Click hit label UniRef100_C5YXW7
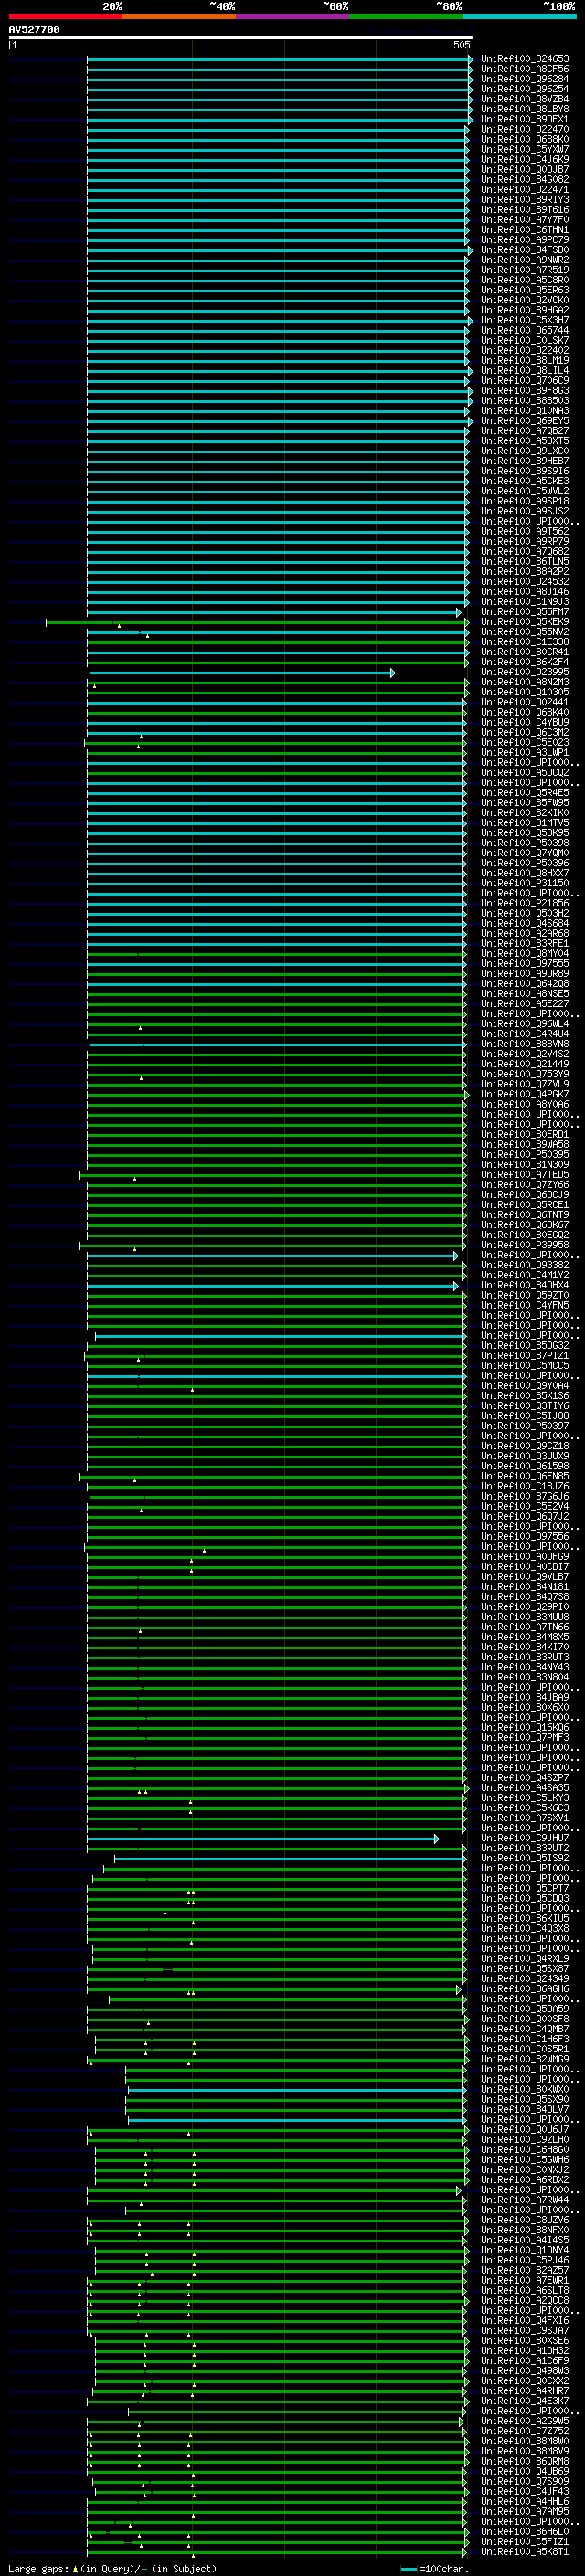The image size is (585, 2576). coord(525,149)
